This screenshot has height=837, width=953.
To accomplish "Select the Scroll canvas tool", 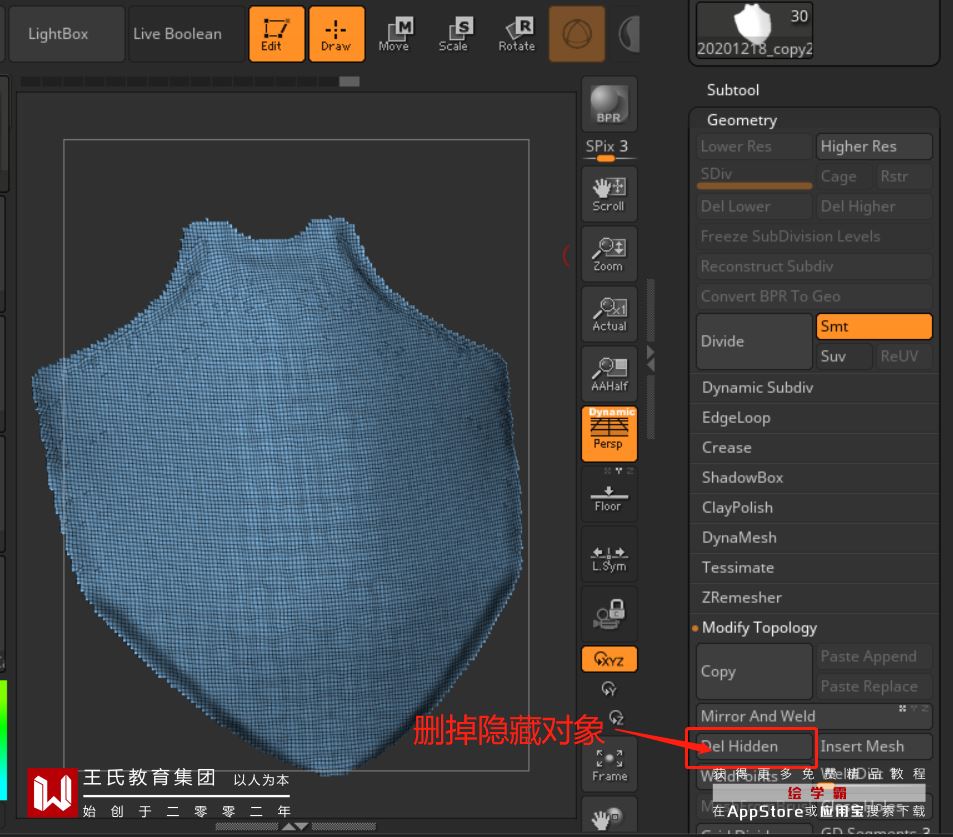I will 609,195.
